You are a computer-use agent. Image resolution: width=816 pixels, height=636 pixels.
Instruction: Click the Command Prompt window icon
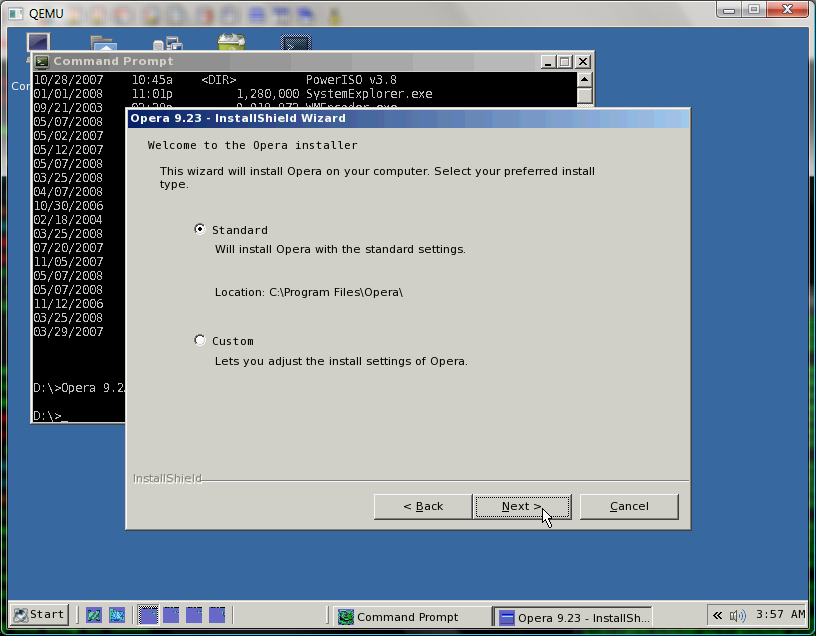point(42,61)
